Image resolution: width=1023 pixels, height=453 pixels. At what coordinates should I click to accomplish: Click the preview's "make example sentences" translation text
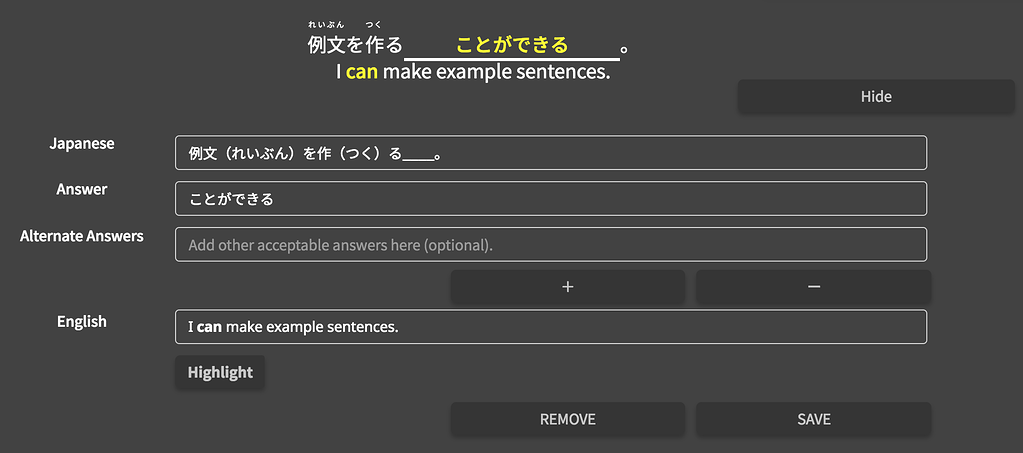pyautogui.click(x=496, y=72)
